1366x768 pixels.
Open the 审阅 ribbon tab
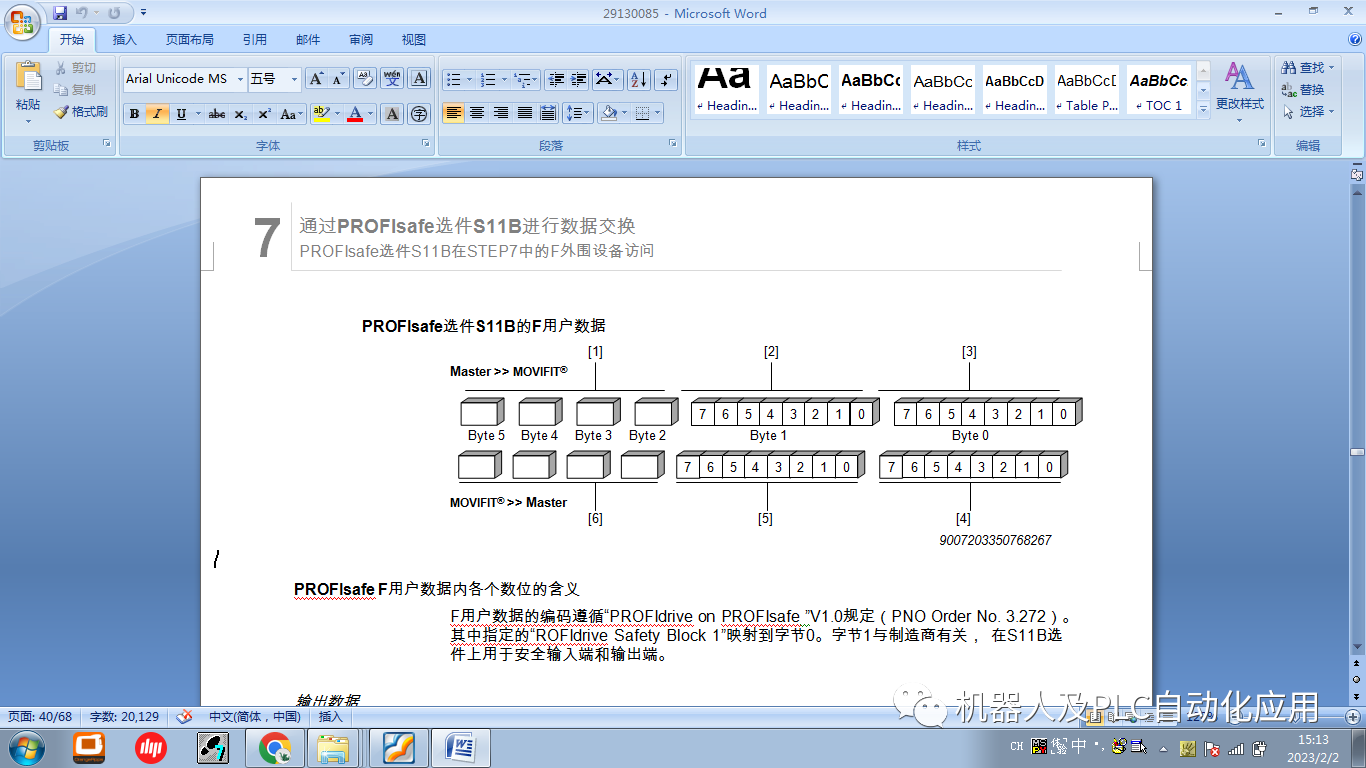[x=360, y=39]
